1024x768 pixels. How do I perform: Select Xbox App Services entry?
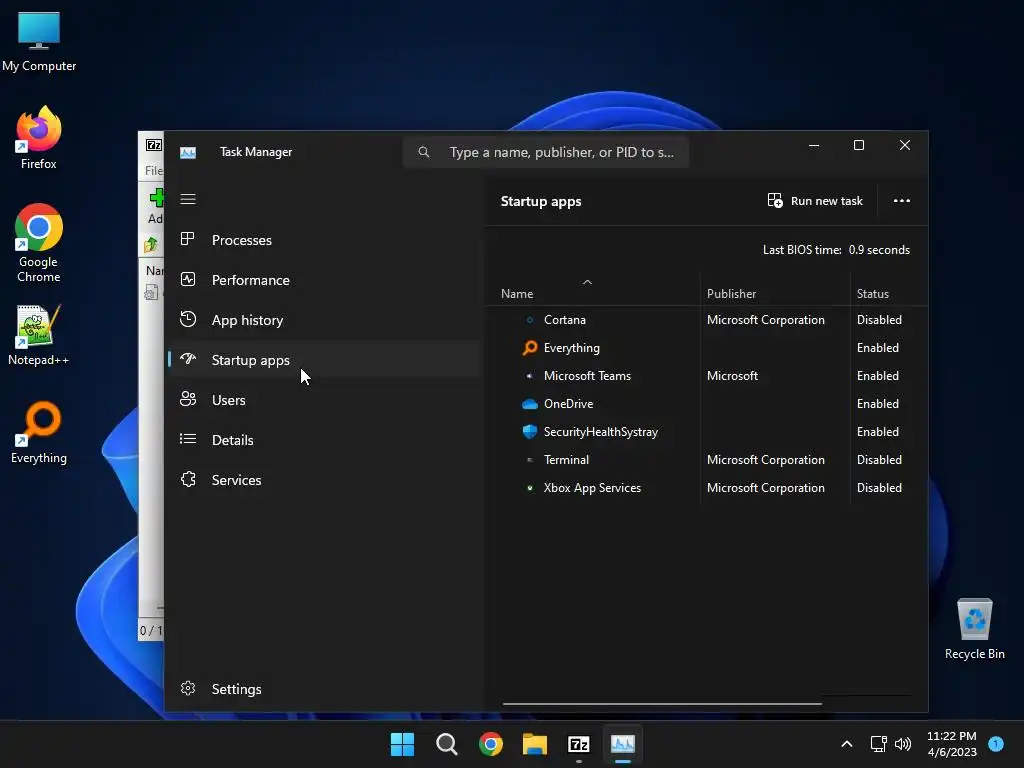706,488
